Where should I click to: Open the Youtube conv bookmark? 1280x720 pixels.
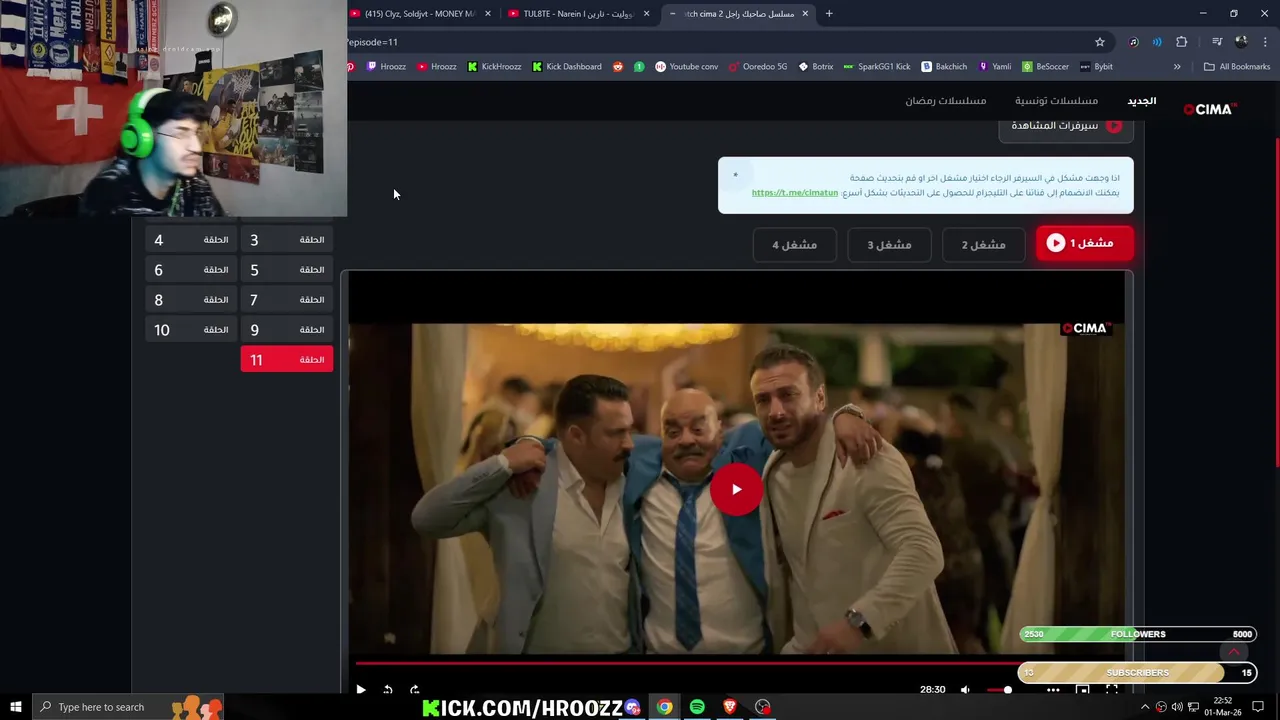686,67
